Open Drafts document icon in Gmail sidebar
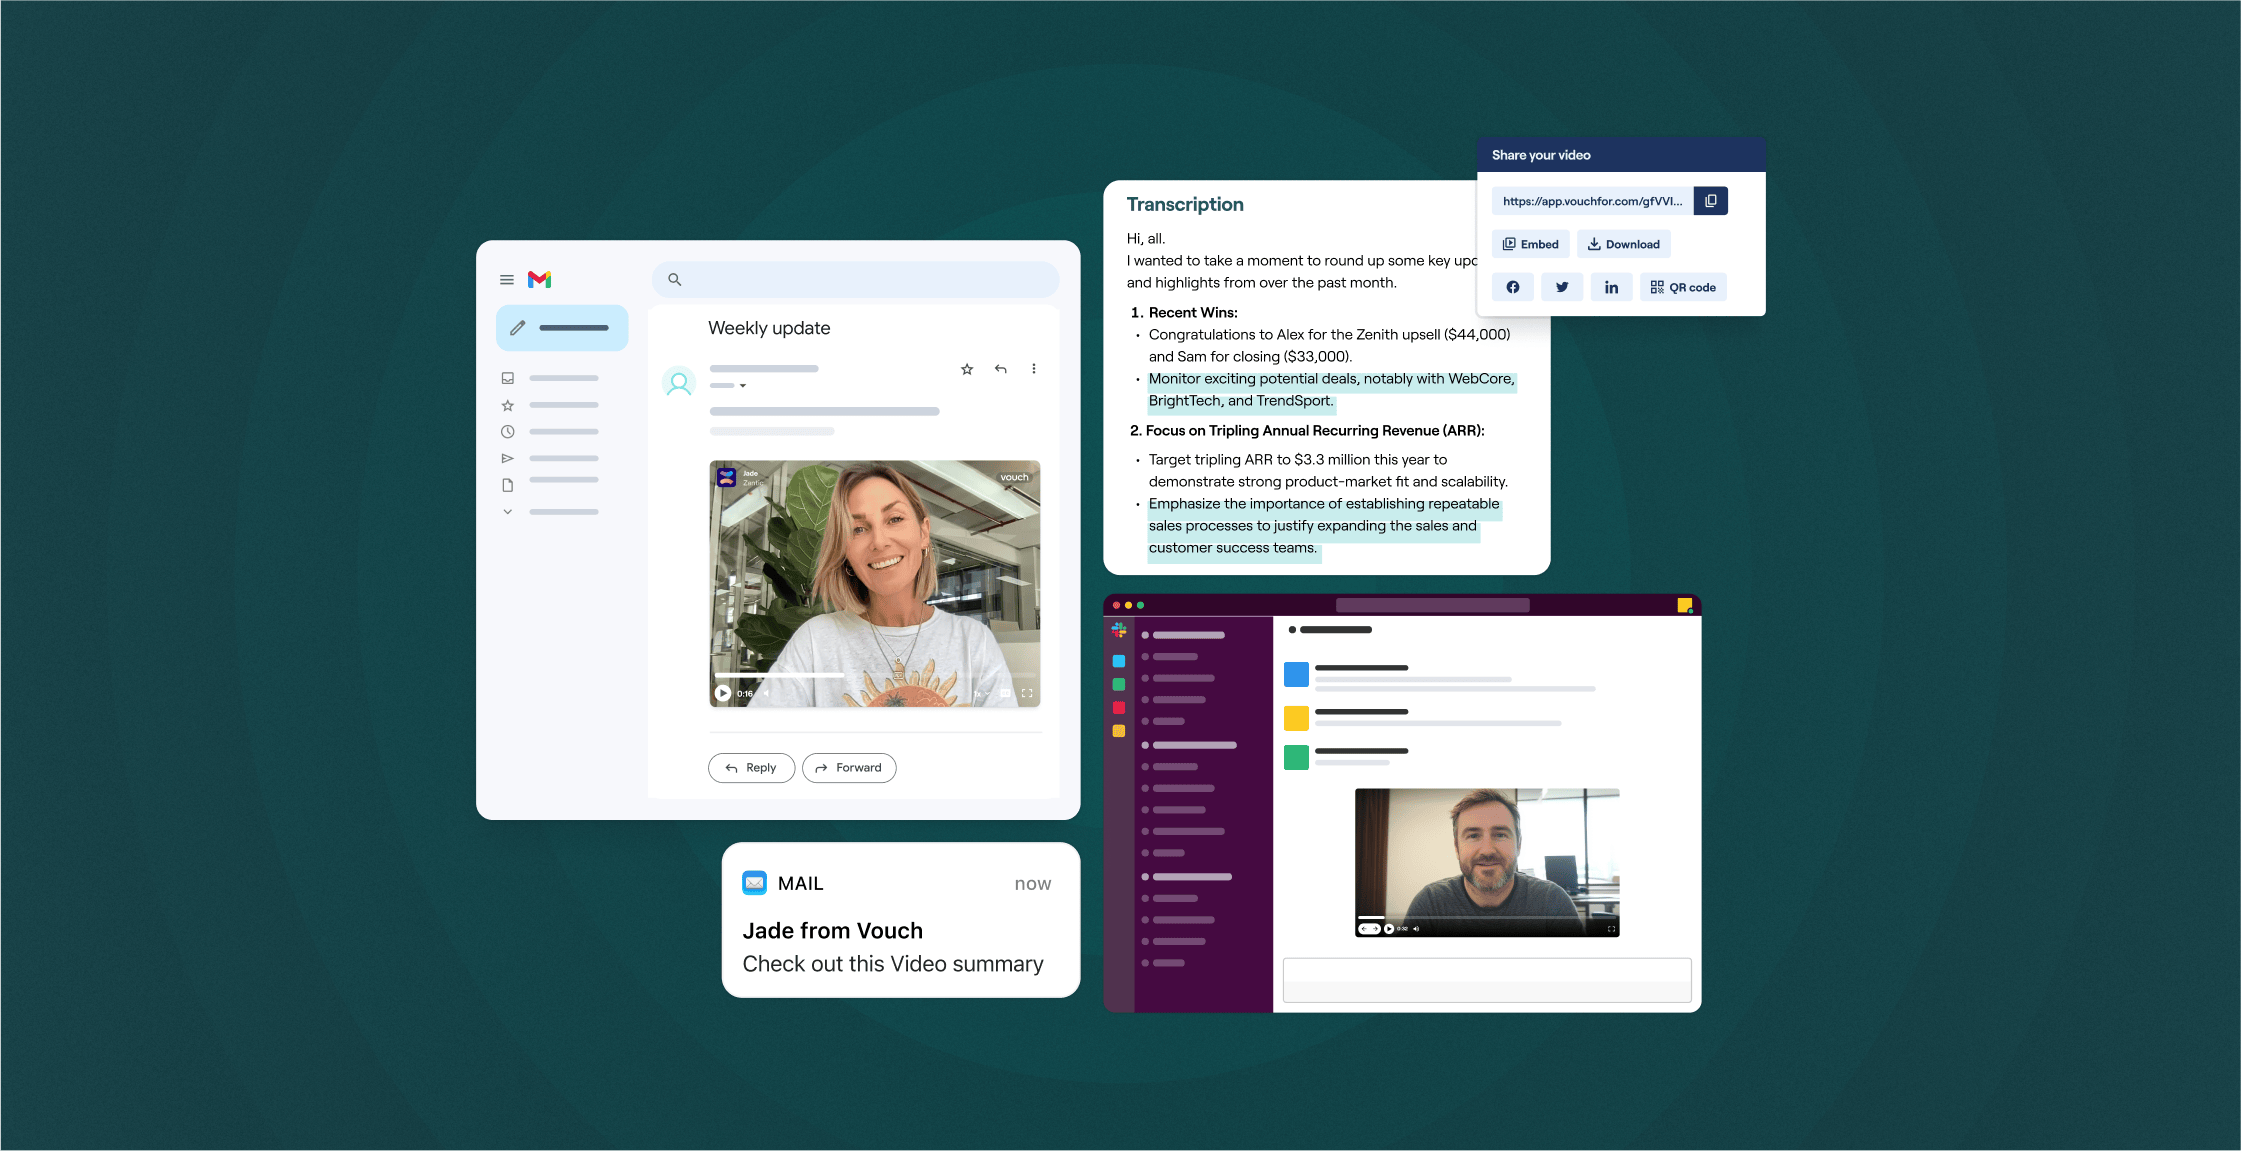The width and height of the screenshot is (2241, 1151). pyautogui.click(x=508, y=485)
